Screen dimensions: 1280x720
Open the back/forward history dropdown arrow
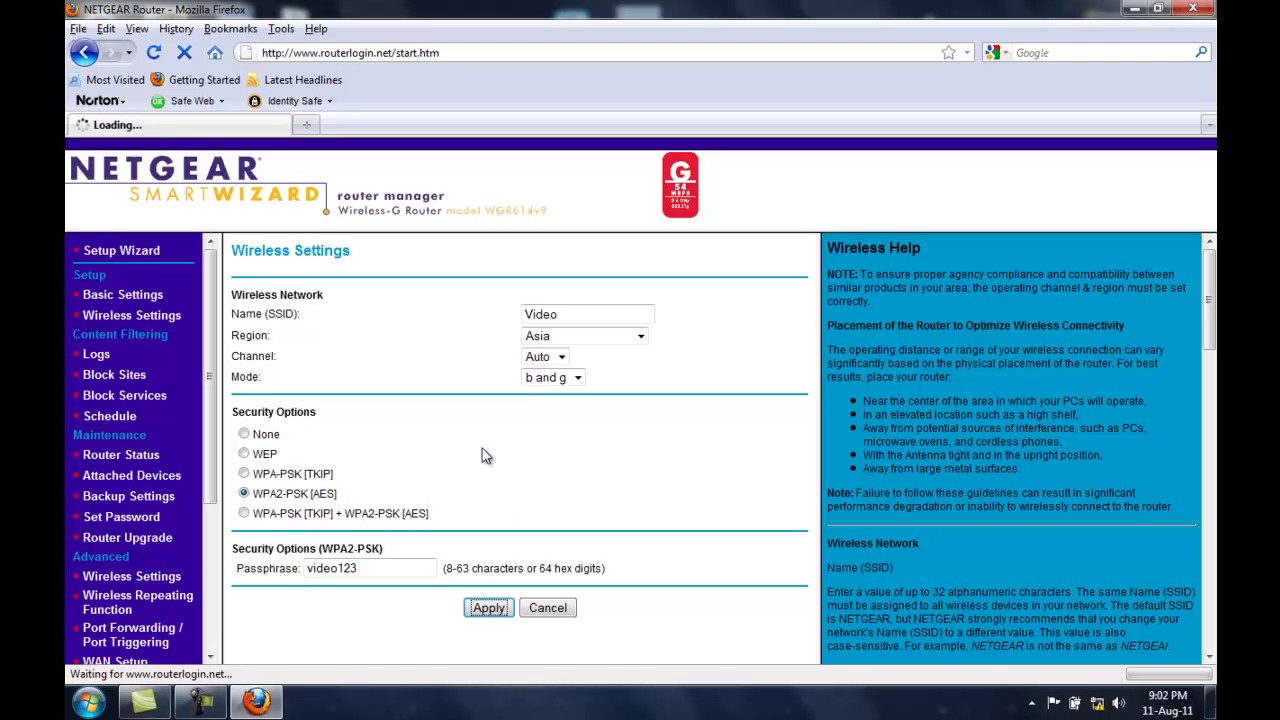coord(129,53)
